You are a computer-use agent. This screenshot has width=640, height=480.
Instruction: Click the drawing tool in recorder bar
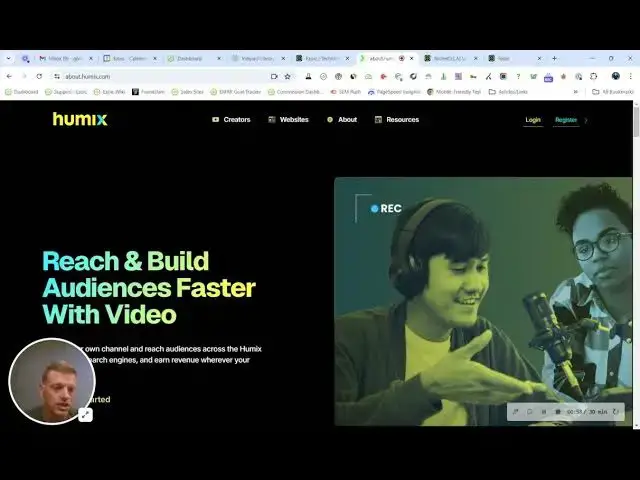516,412
